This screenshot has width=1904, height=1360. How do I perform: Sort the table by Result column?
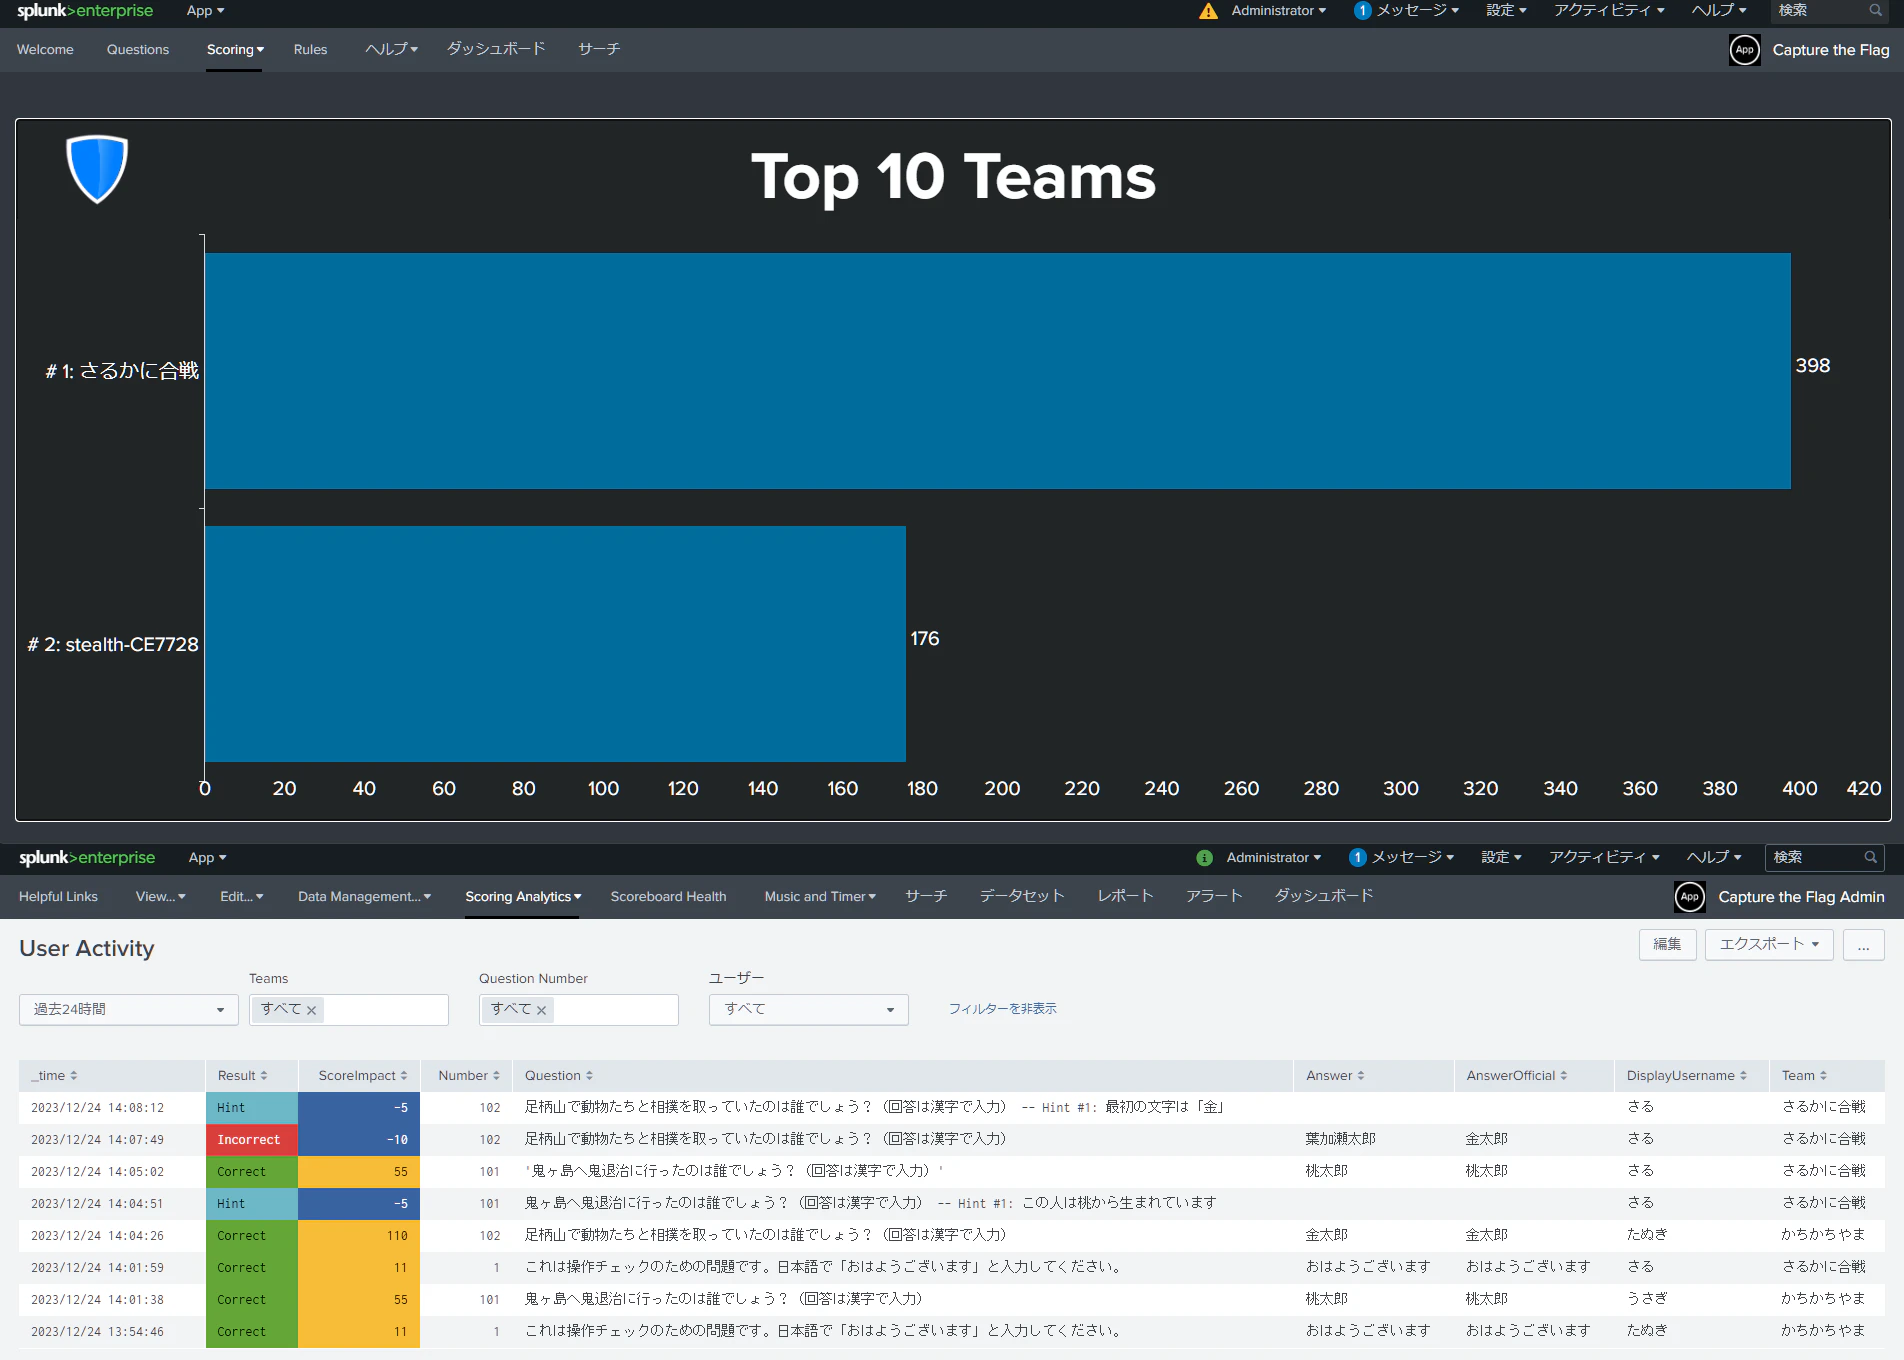(242, 1076)
